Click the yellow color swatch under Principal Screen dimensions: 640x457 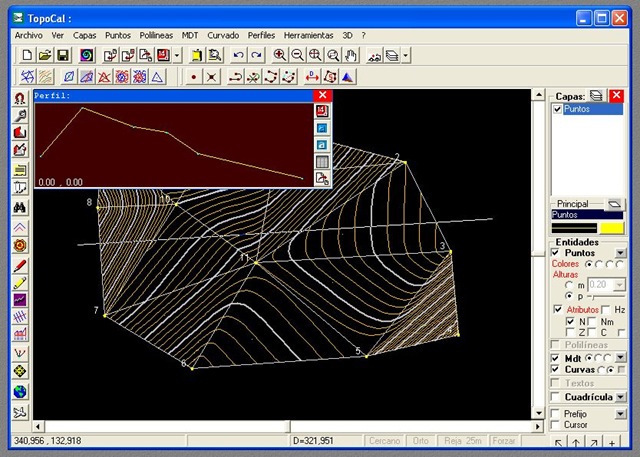pos(611,227)
